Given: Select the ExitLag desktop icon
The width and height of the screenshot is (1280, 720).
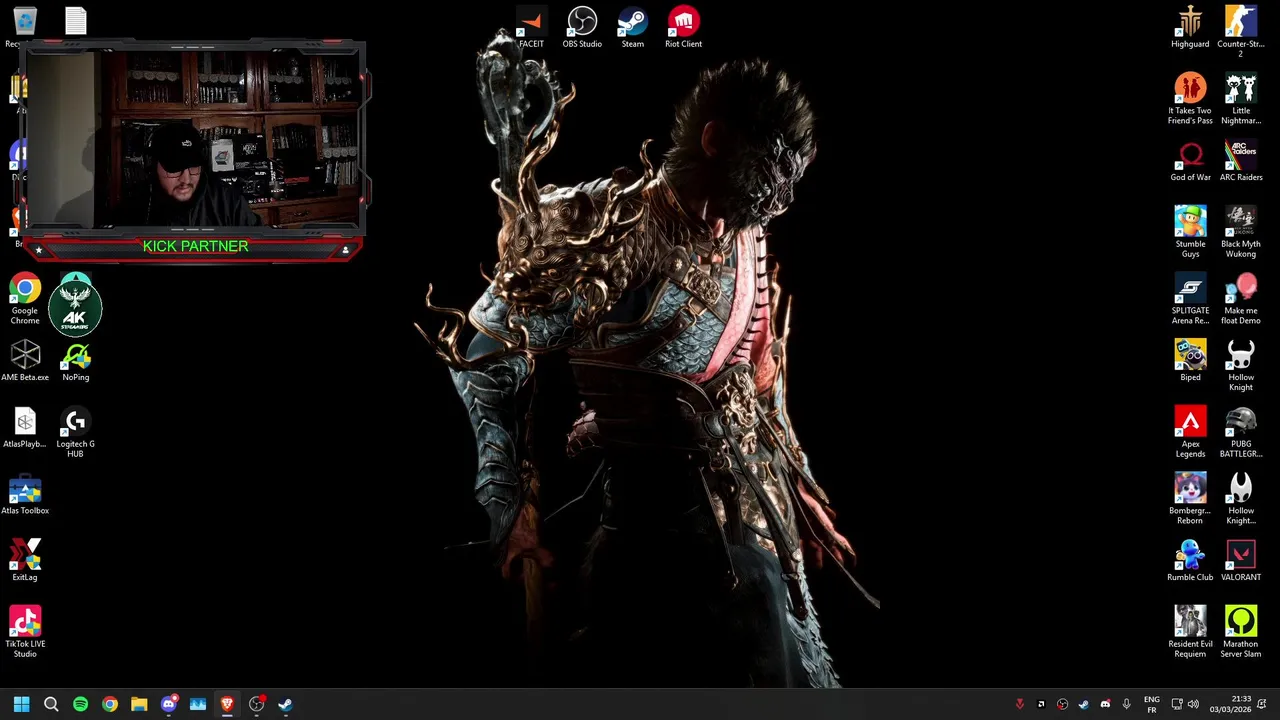Looking at the screenshot, I should (x=25, y=561).
